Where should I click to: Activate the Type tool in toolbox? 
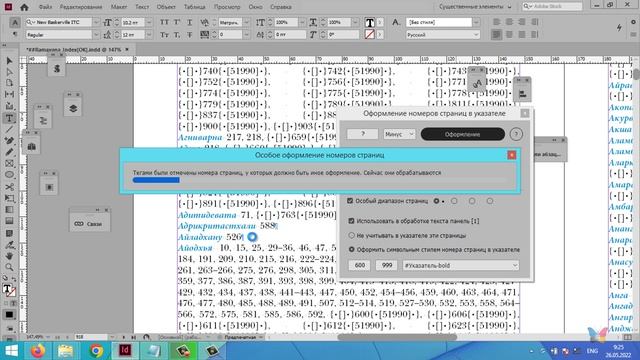click(x=9, y=118)
